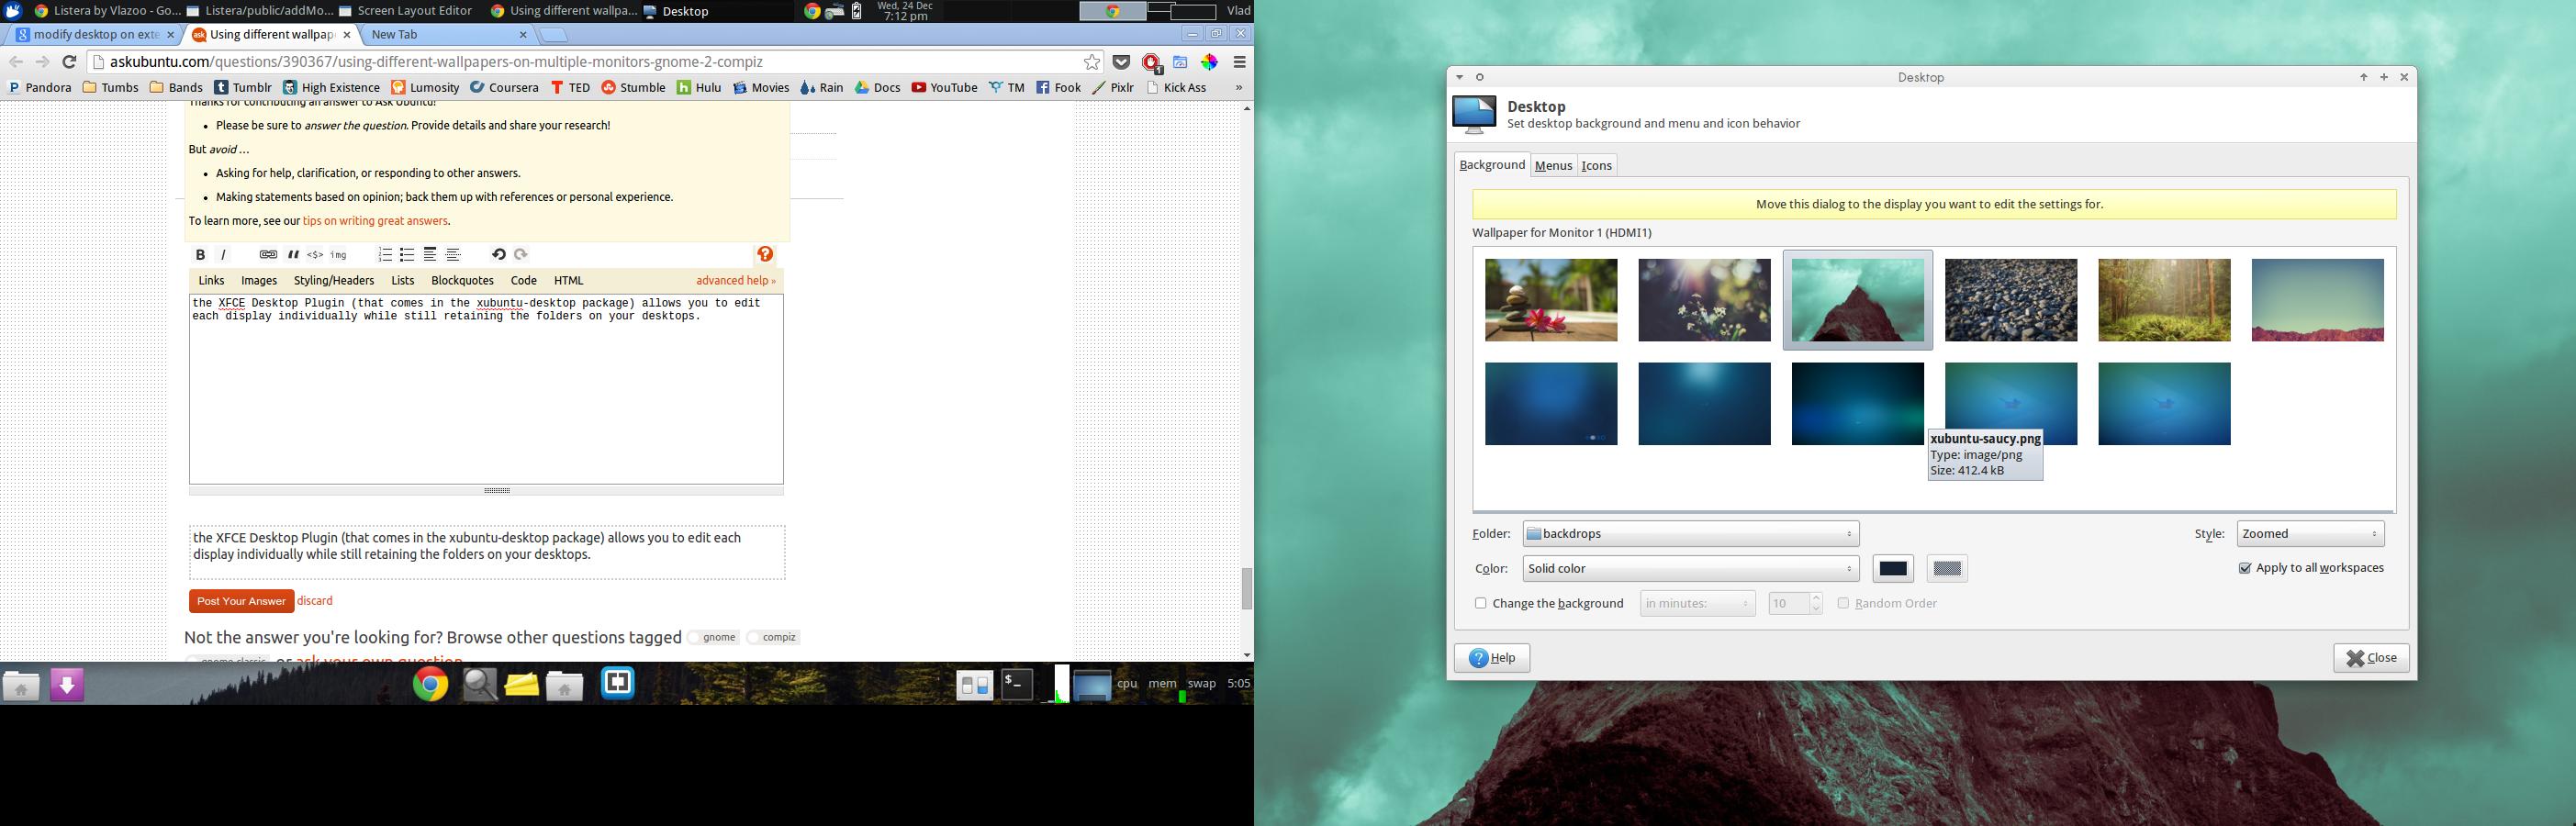Screen dimensions: 2576x826
Task: Open the Styling/Headers help tab
Action: (x=334, y=281)
